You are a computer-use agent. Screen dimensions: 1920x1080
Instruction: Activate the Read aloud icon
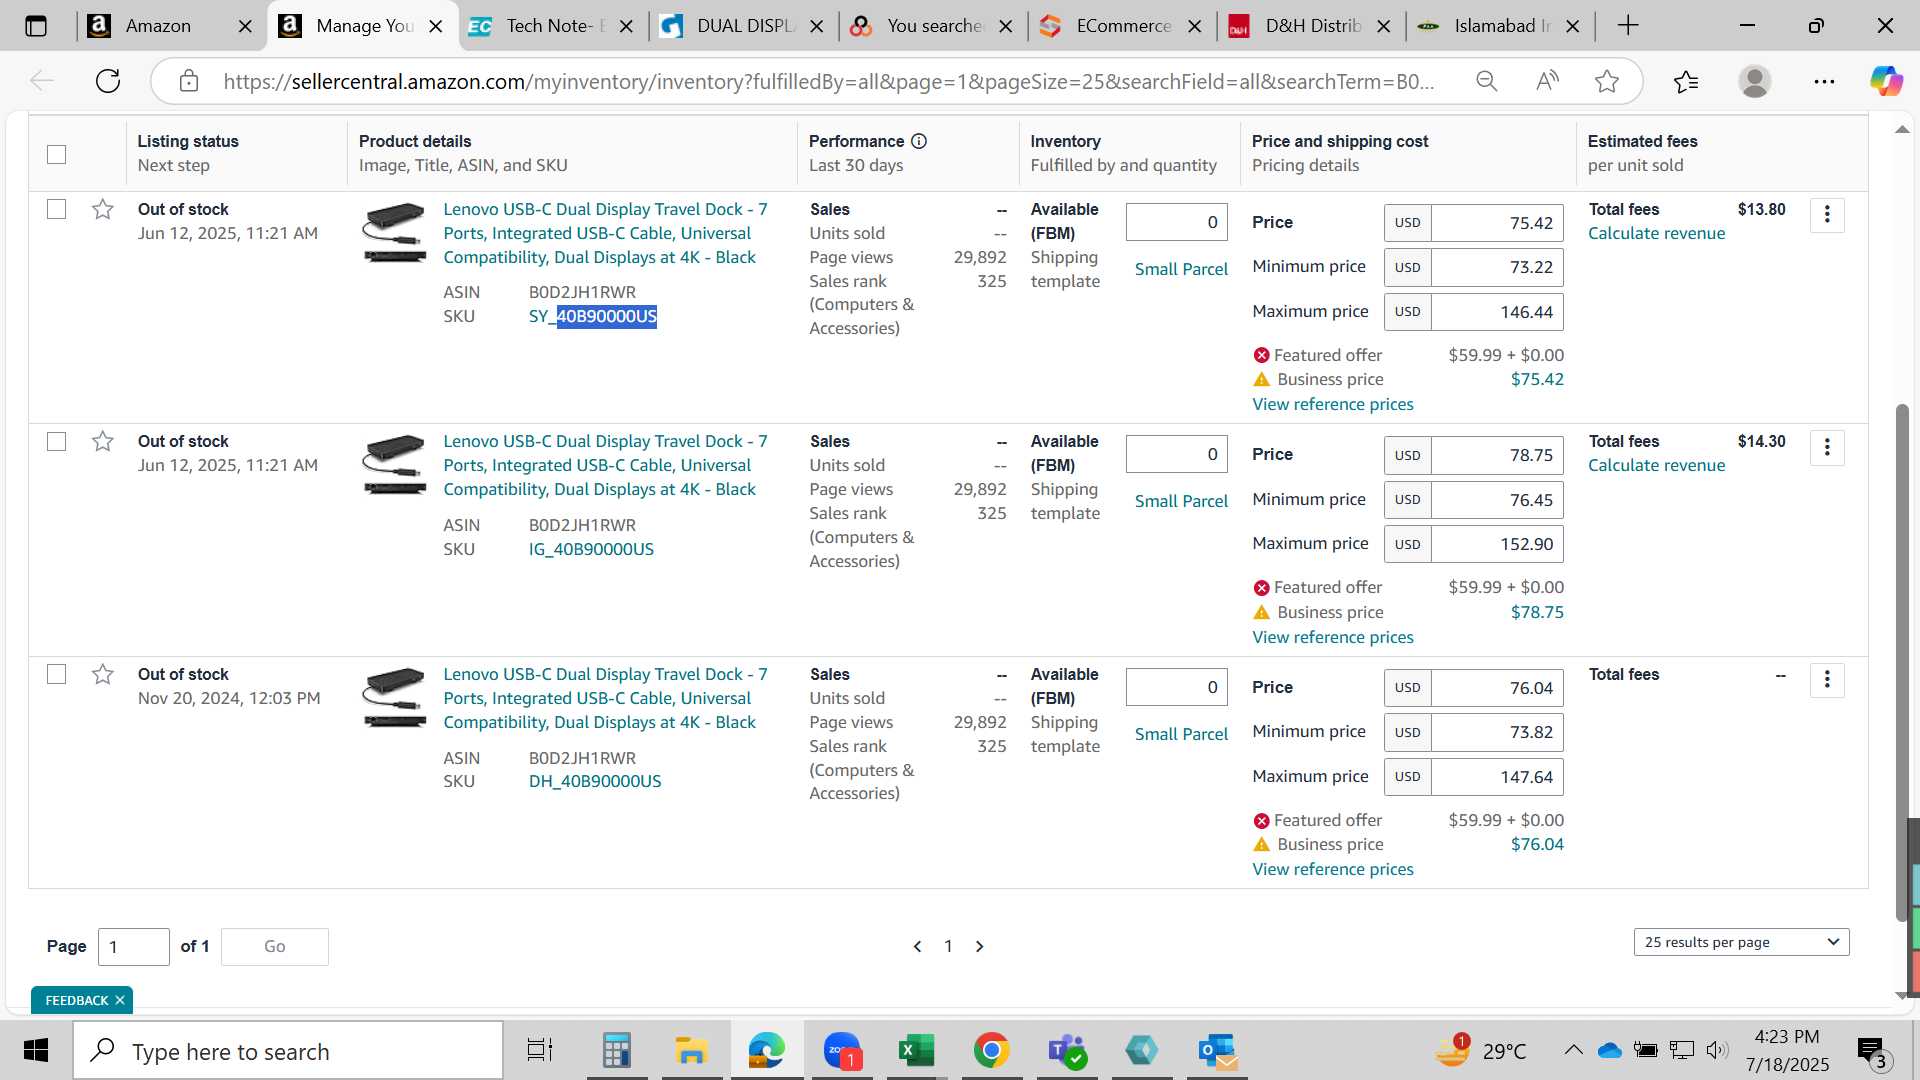[1547, 81]
